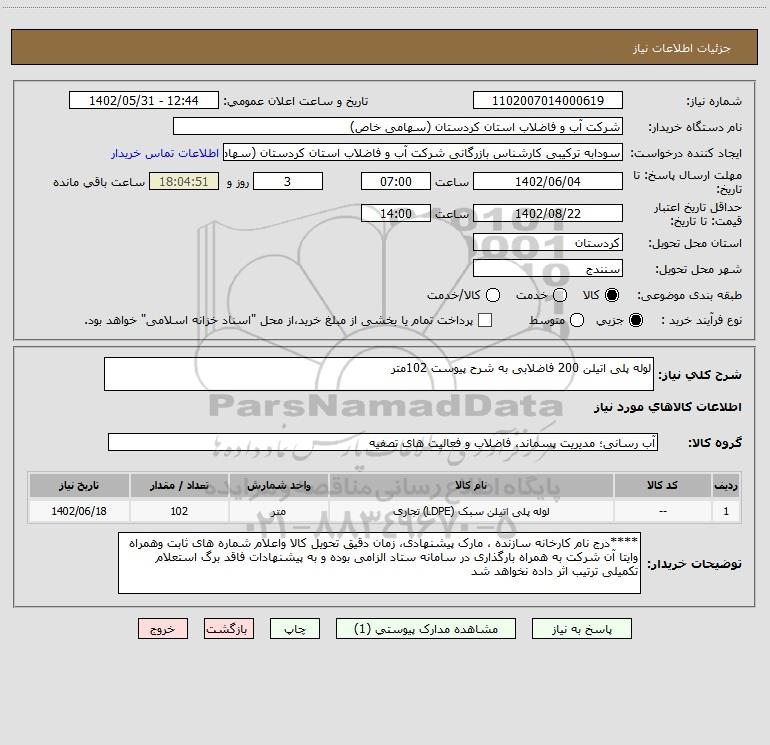Click the response time field 07:00
The height and width of the screenshot is (745, 770).
tap(396, 181)
